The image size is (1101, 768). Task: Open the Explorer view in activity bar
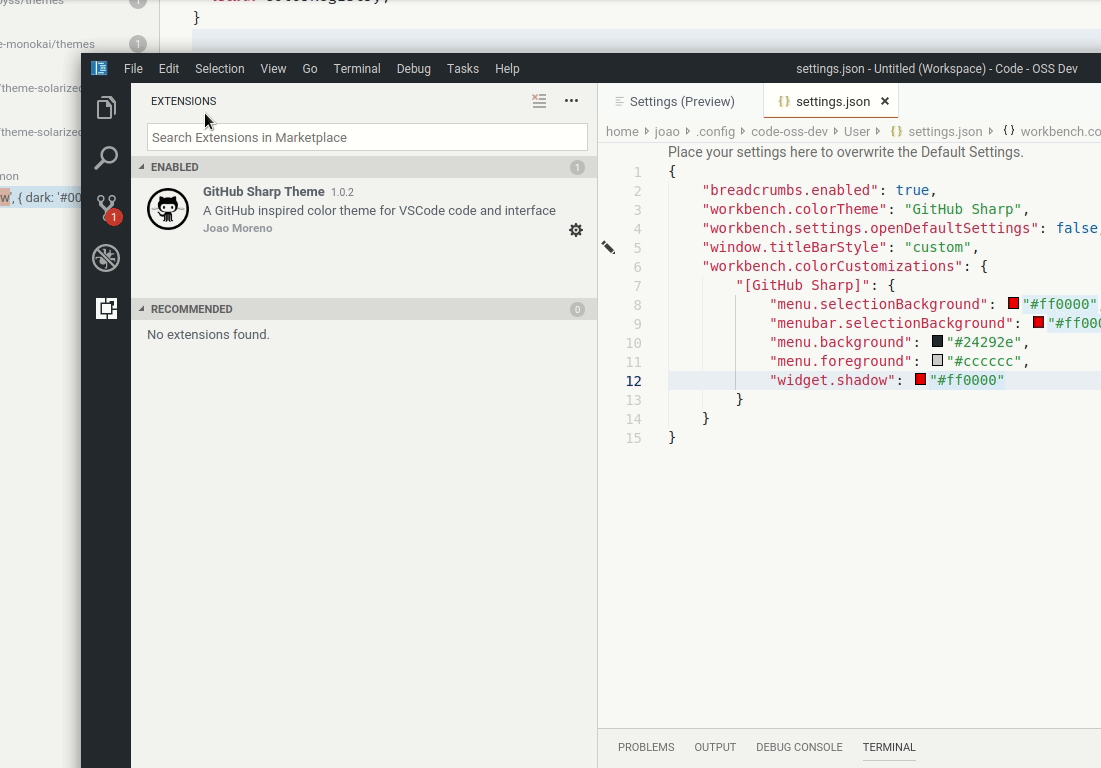(x=106, y=107)
